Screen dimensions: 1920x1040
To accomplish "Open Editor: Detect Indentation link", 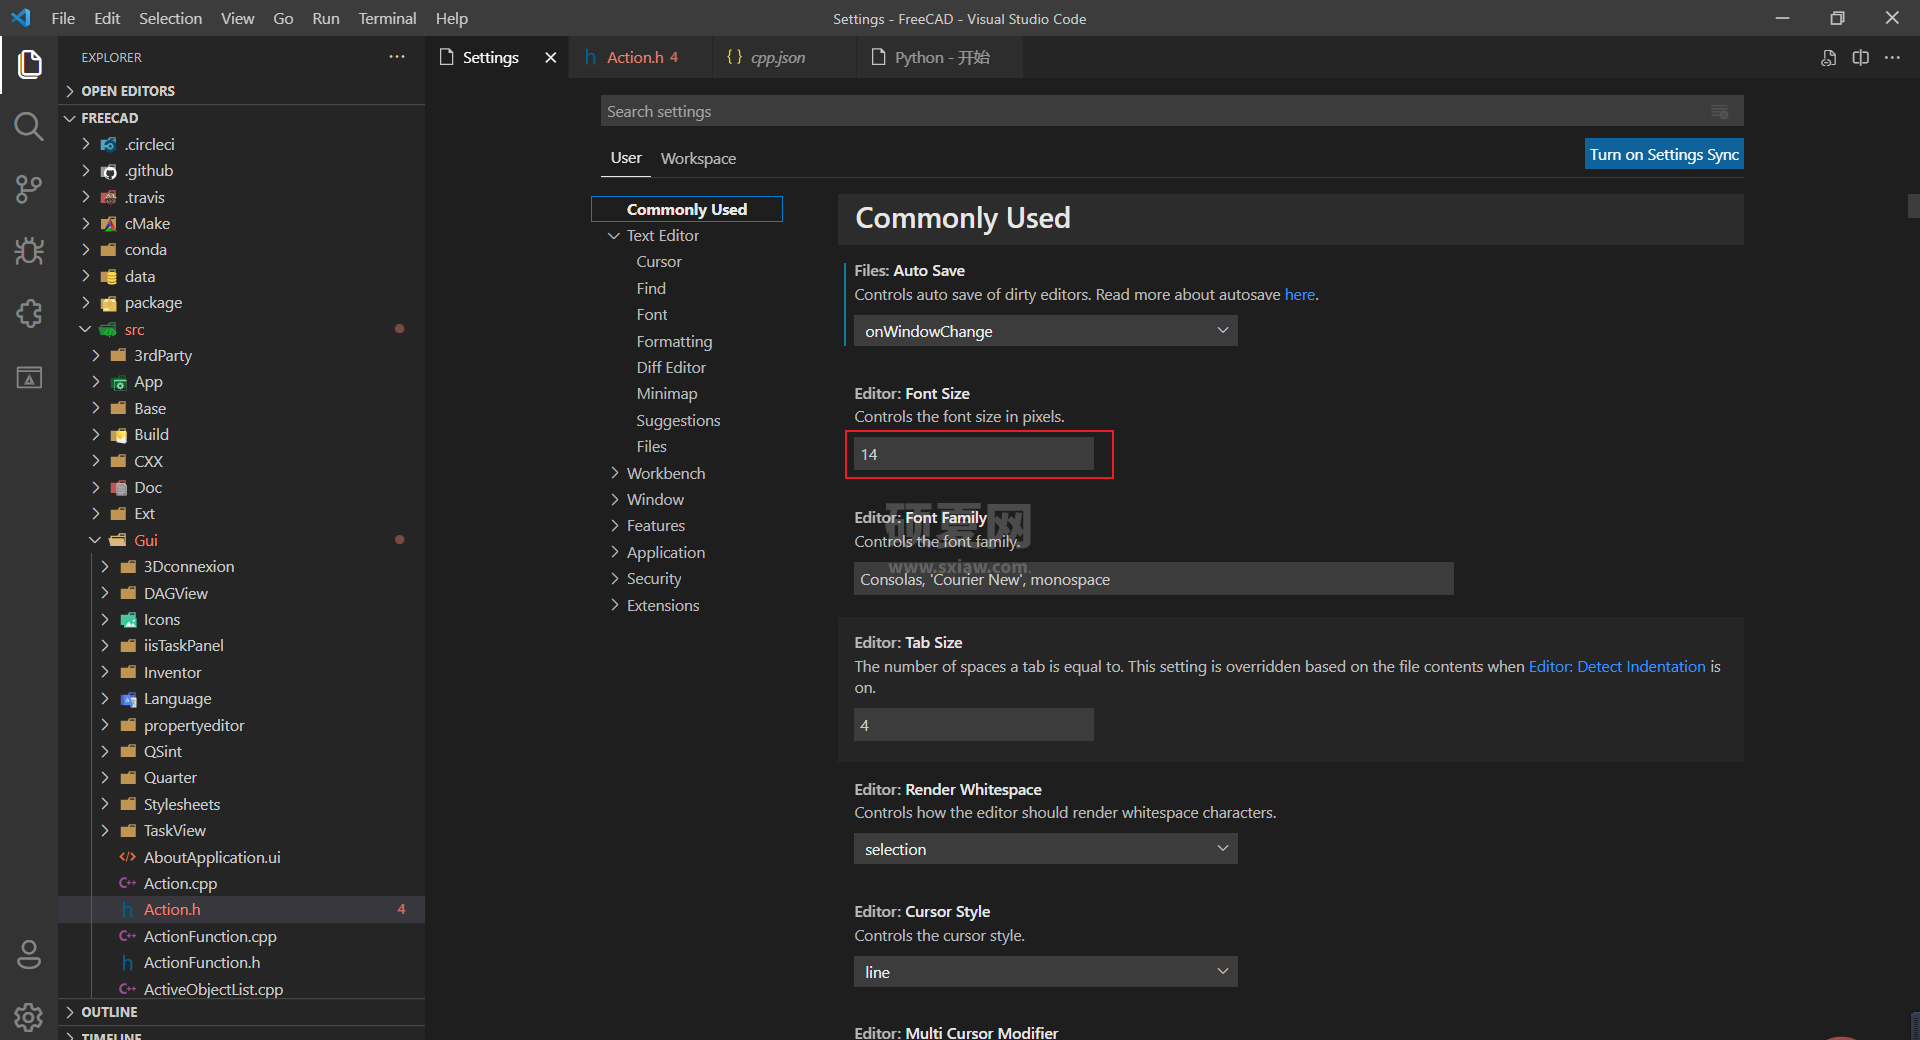I will click(1617, 666).
